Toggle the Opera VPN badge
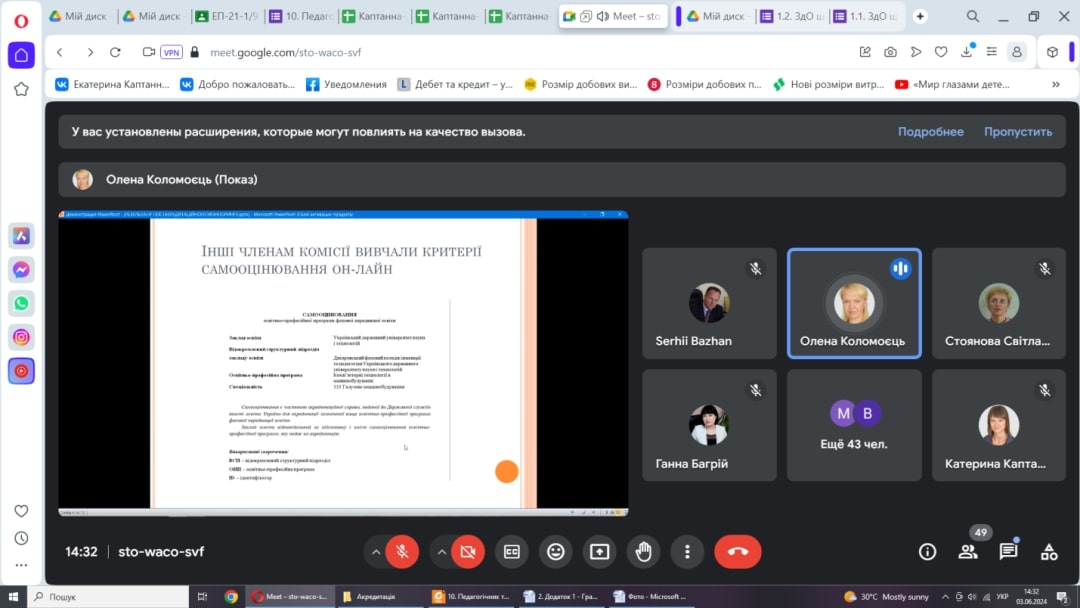The width and height of the screenshot is (1080, 608). click(171, 52)
